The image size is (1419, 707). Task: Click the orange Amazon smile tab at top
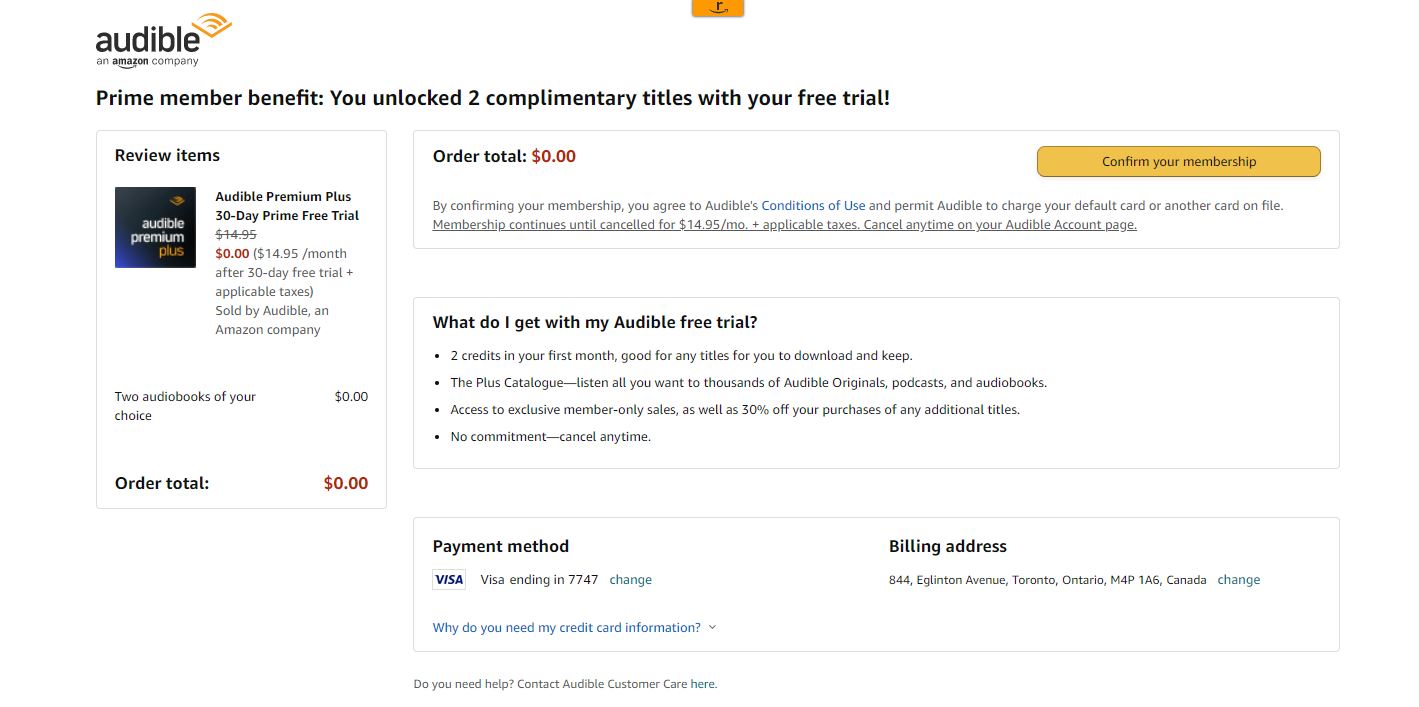point(717,8)
